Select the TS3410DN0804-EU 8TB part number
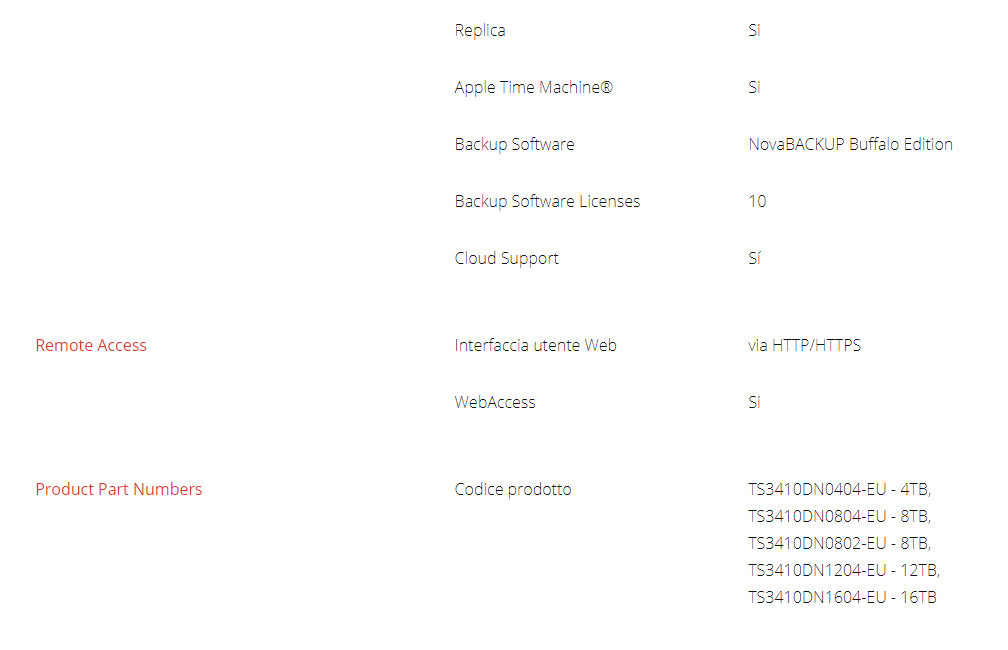 point(839,516)
